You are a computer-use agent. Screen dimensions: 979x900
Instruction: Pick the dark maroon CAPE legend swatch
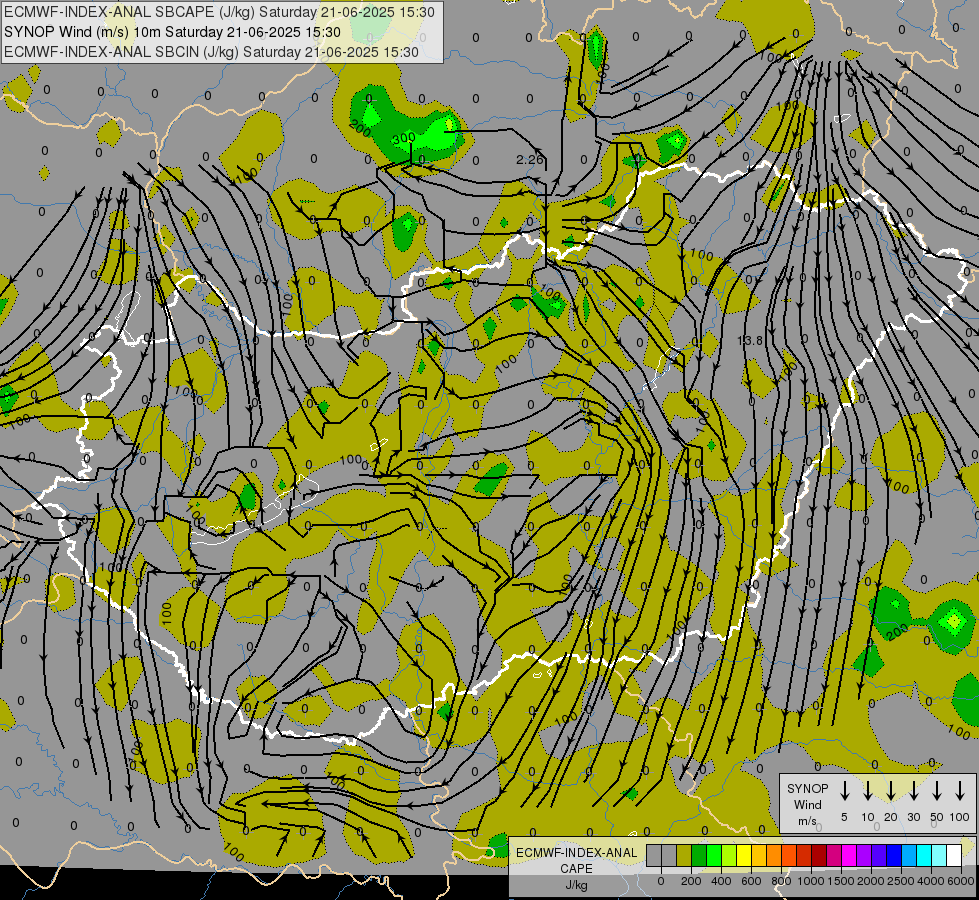click(x=819, y=855)
